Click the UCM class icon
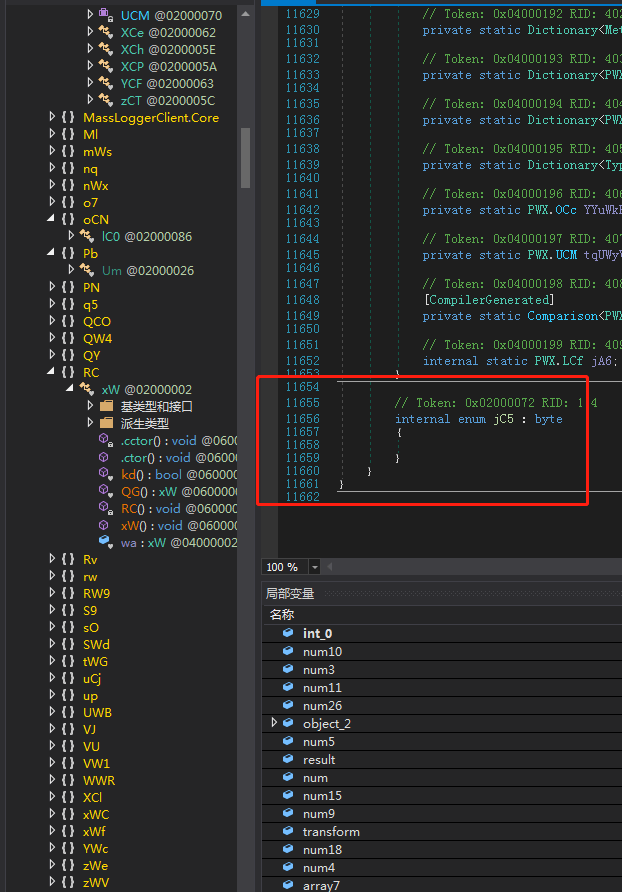 [x=105, y=14]
